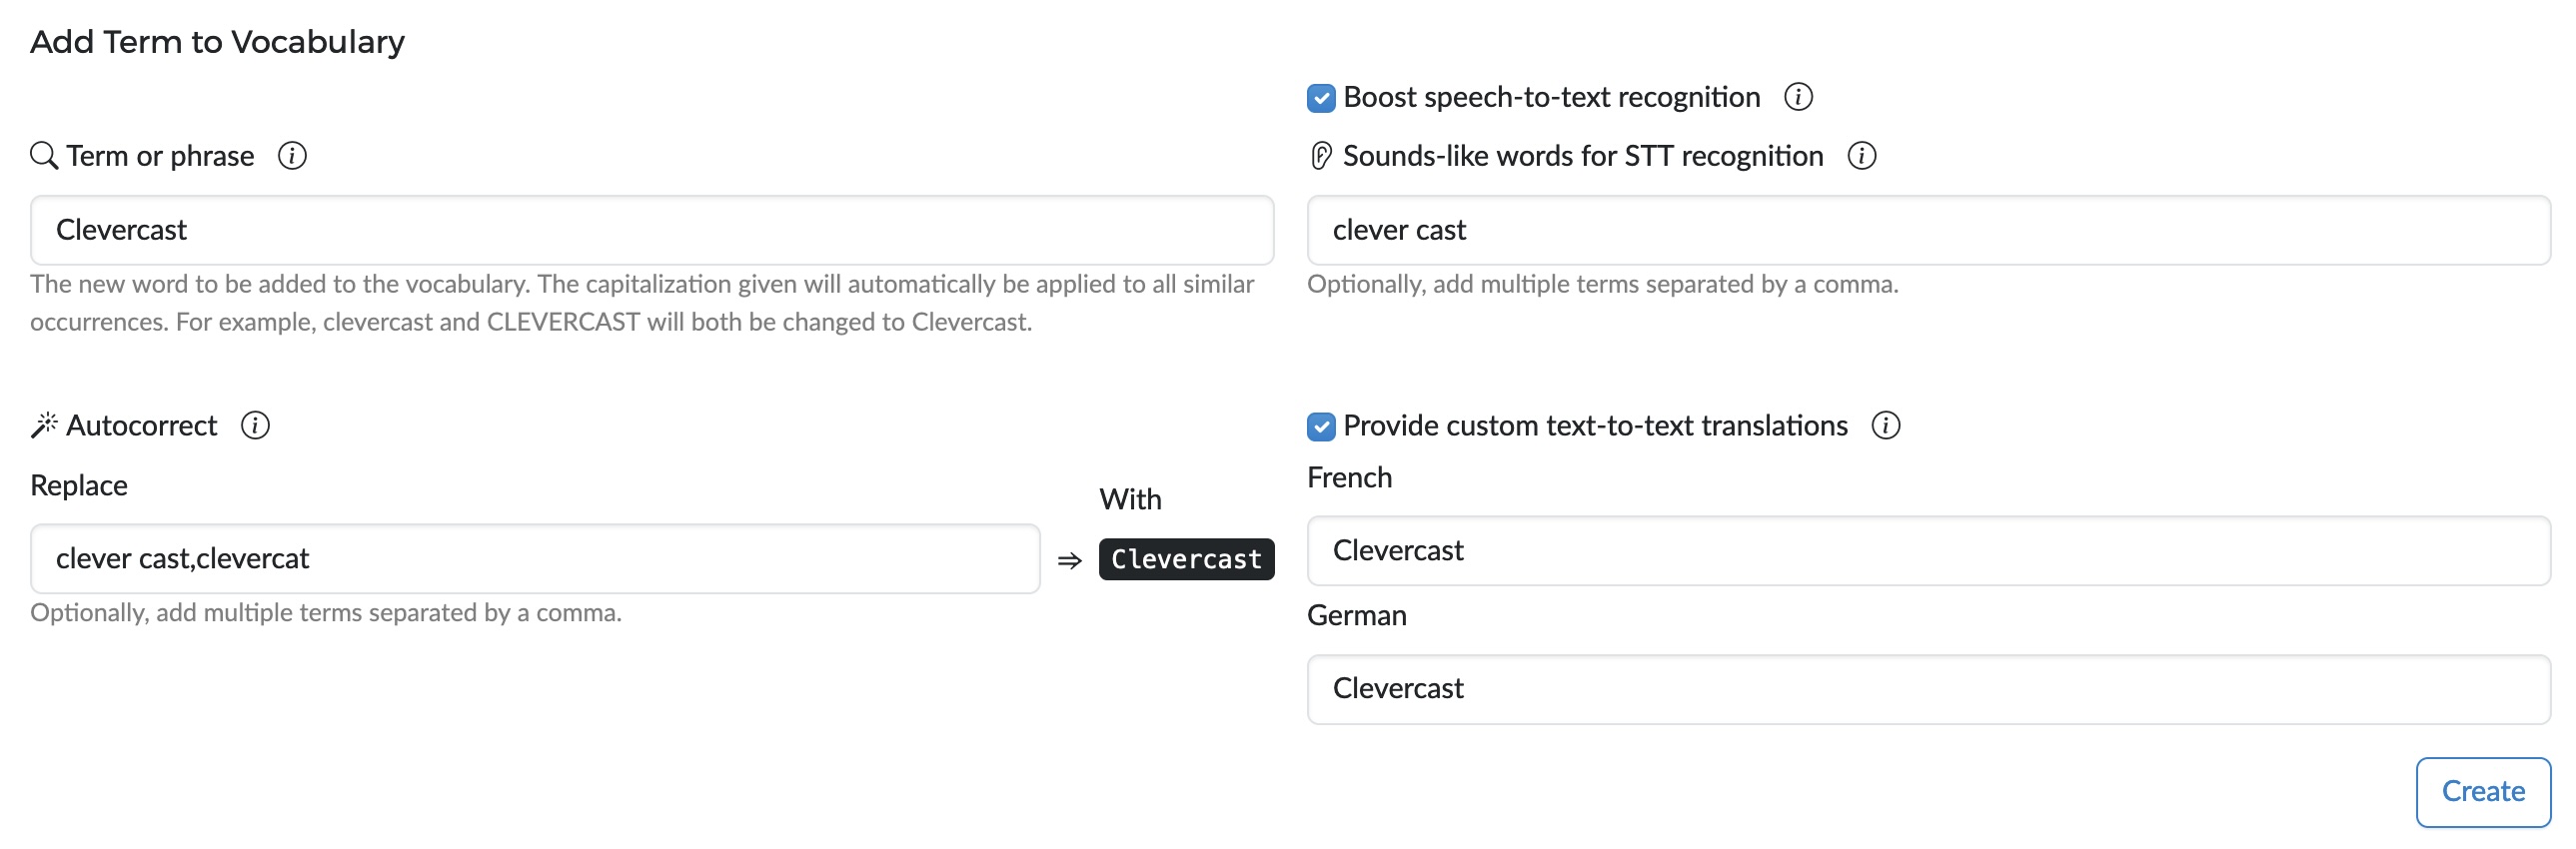This screenshot has width=2576, height=849.
Task: Click the ear icon next to Sounds-like words
Action: pos(1320,156)
